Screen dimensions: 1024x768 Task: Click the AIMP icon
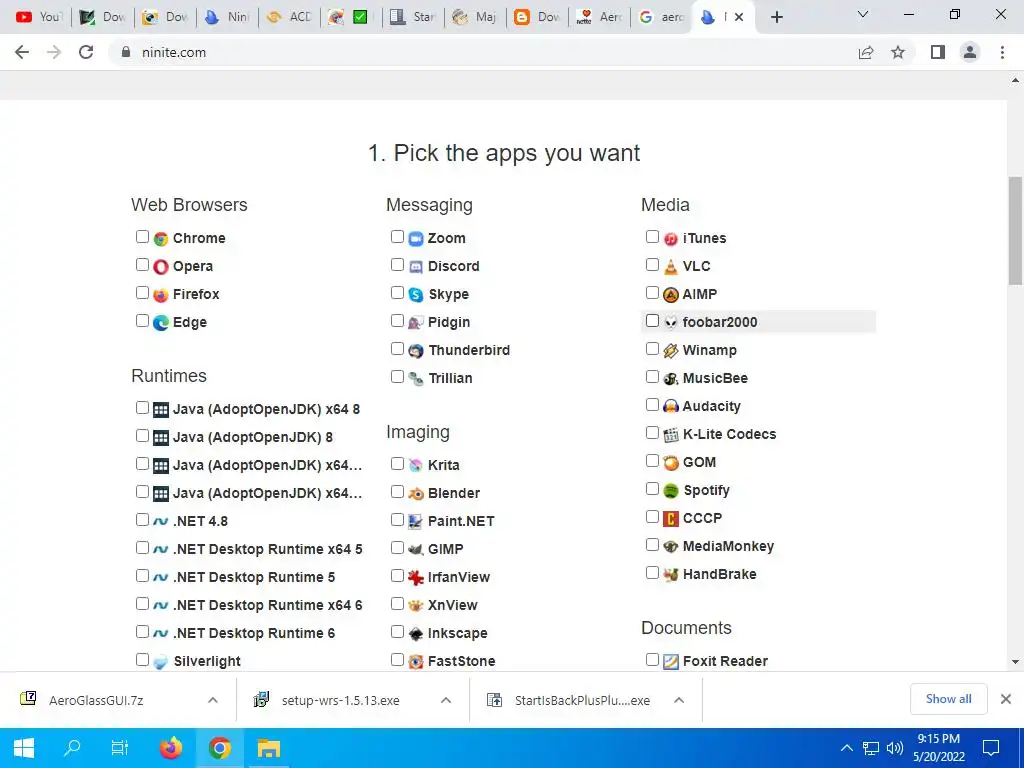671,295
